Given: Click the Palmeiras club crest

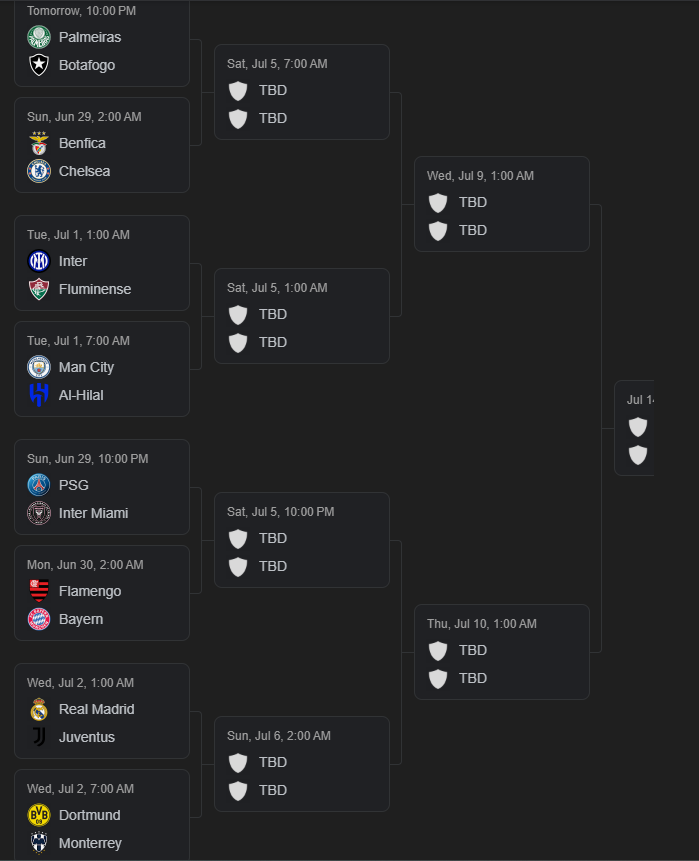Looking at the screenshot, I should [x=39, y=37].
